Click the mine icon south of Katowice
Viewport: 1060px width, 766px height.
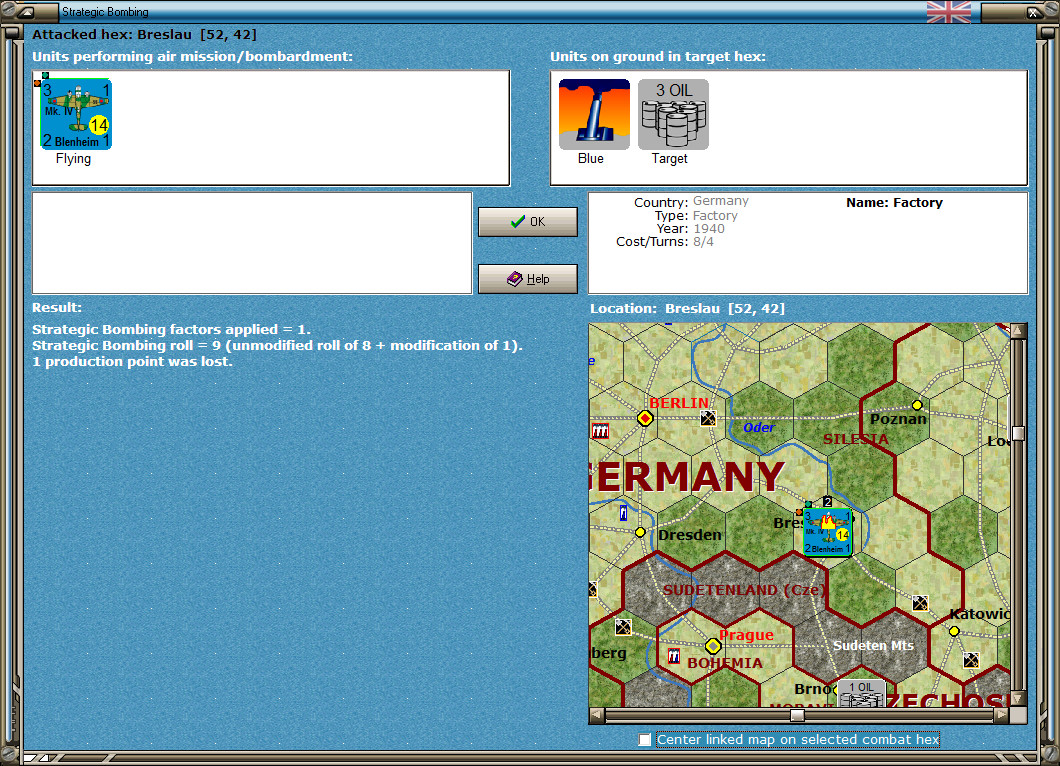point(971,660)
